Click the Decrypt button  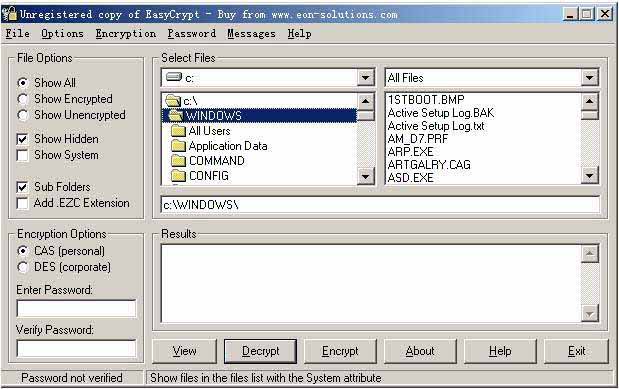click(x=260, y=351)
